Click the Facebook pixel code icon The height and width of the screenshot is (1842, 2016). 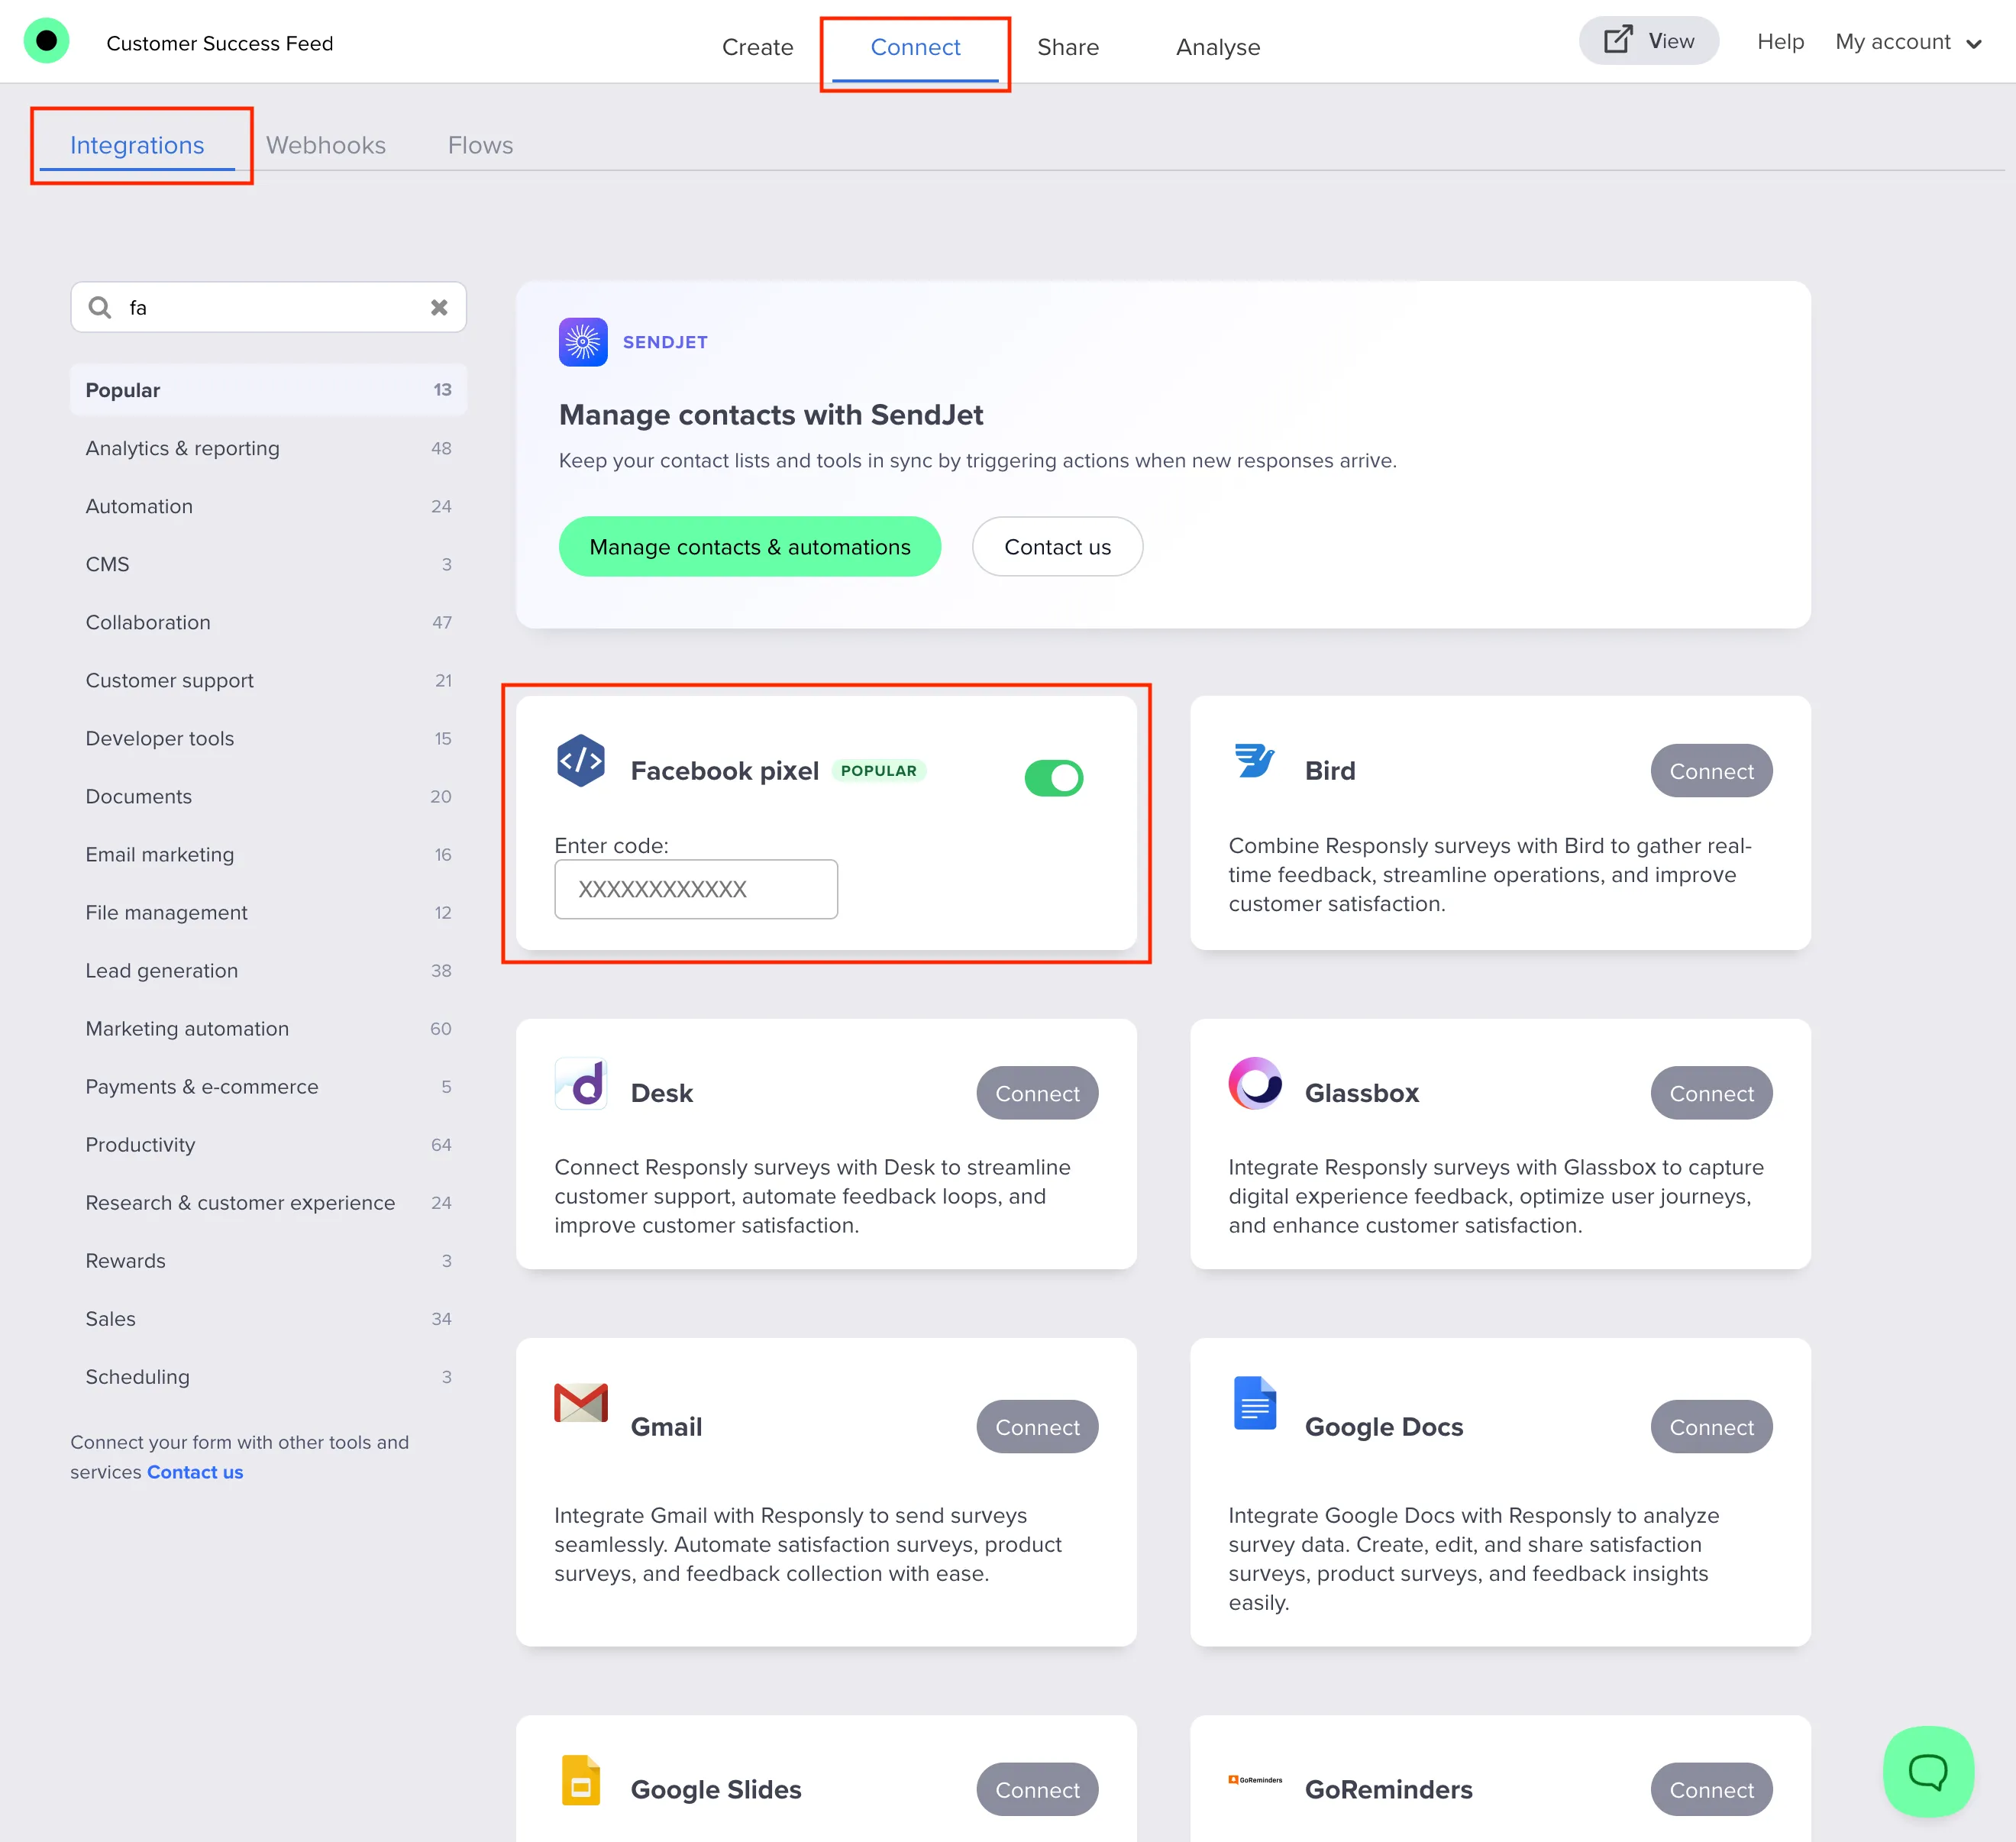click(x=581, y=761)
